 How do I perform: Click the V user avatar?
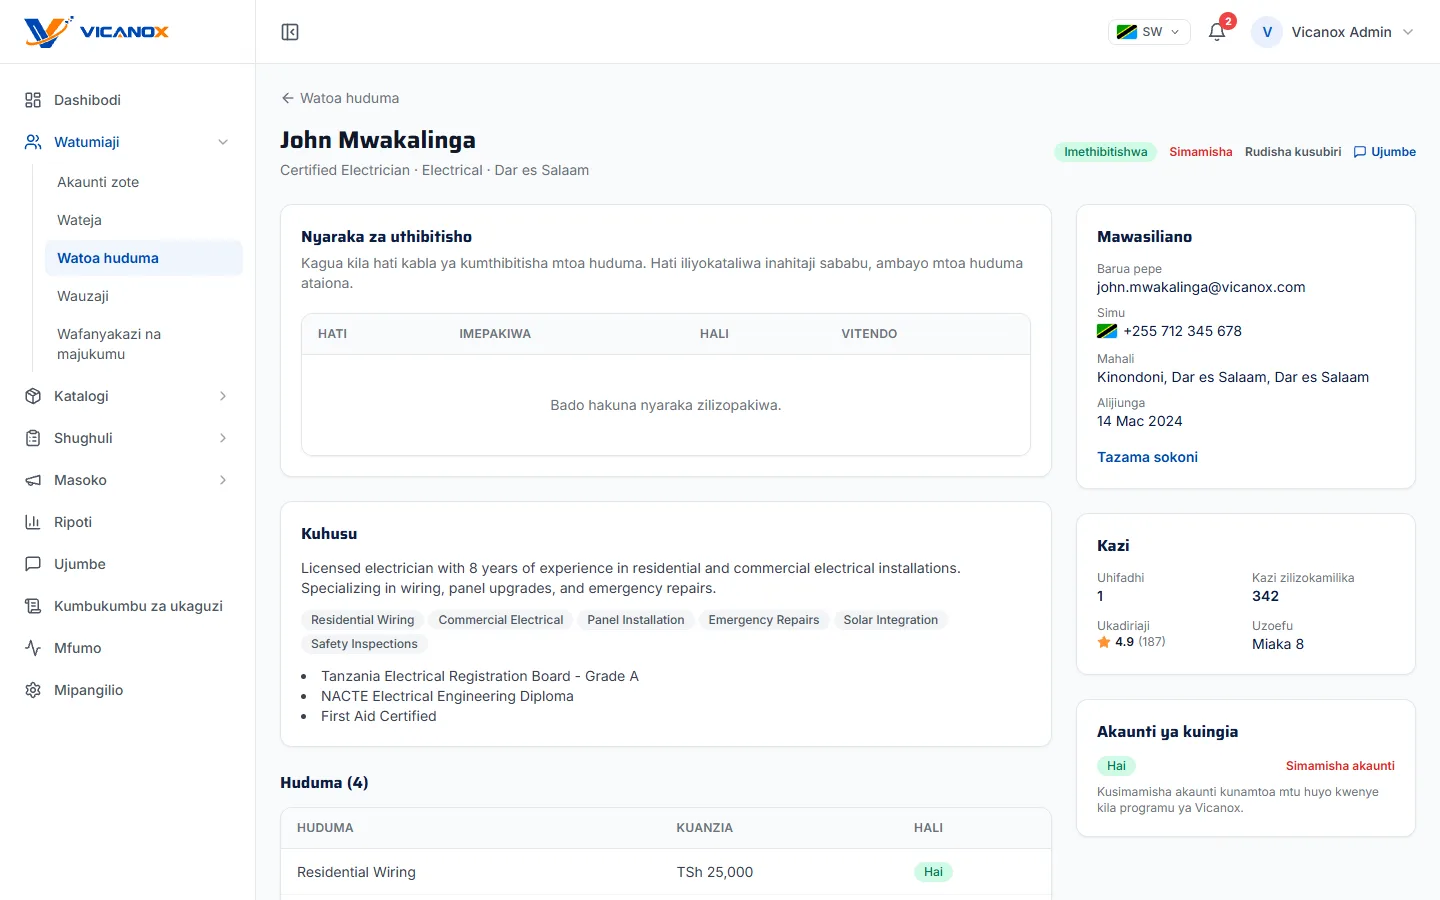(x=1267, y=32)
